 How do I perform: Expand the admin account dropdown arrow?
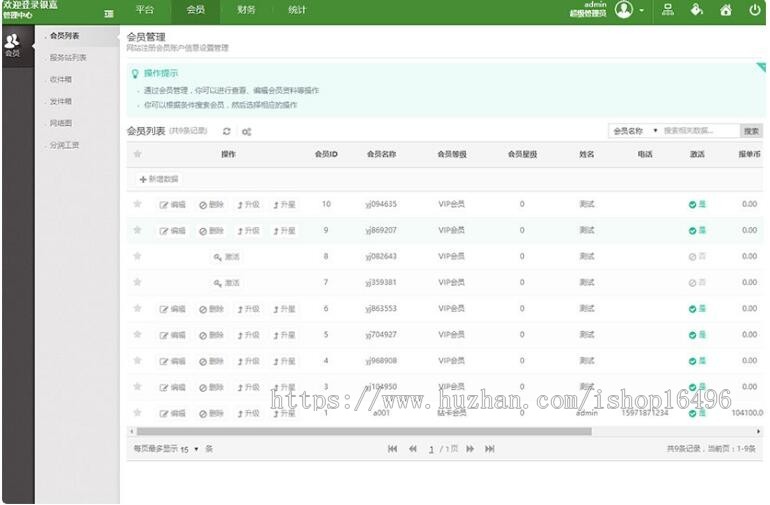[x=641, y=10]
